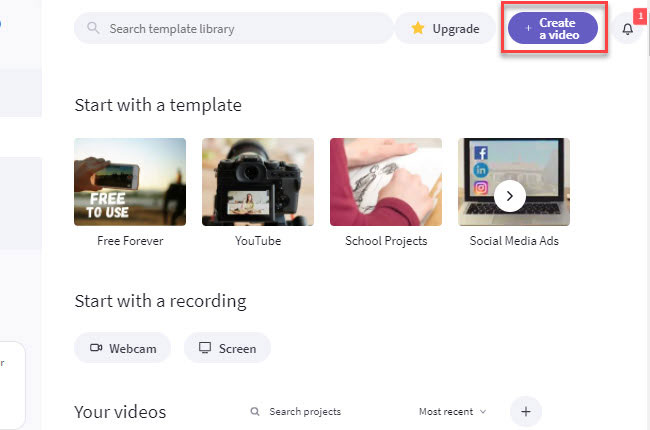The image size is (650, 430).
Task: Focus the Search projects field
Action: 305,411
